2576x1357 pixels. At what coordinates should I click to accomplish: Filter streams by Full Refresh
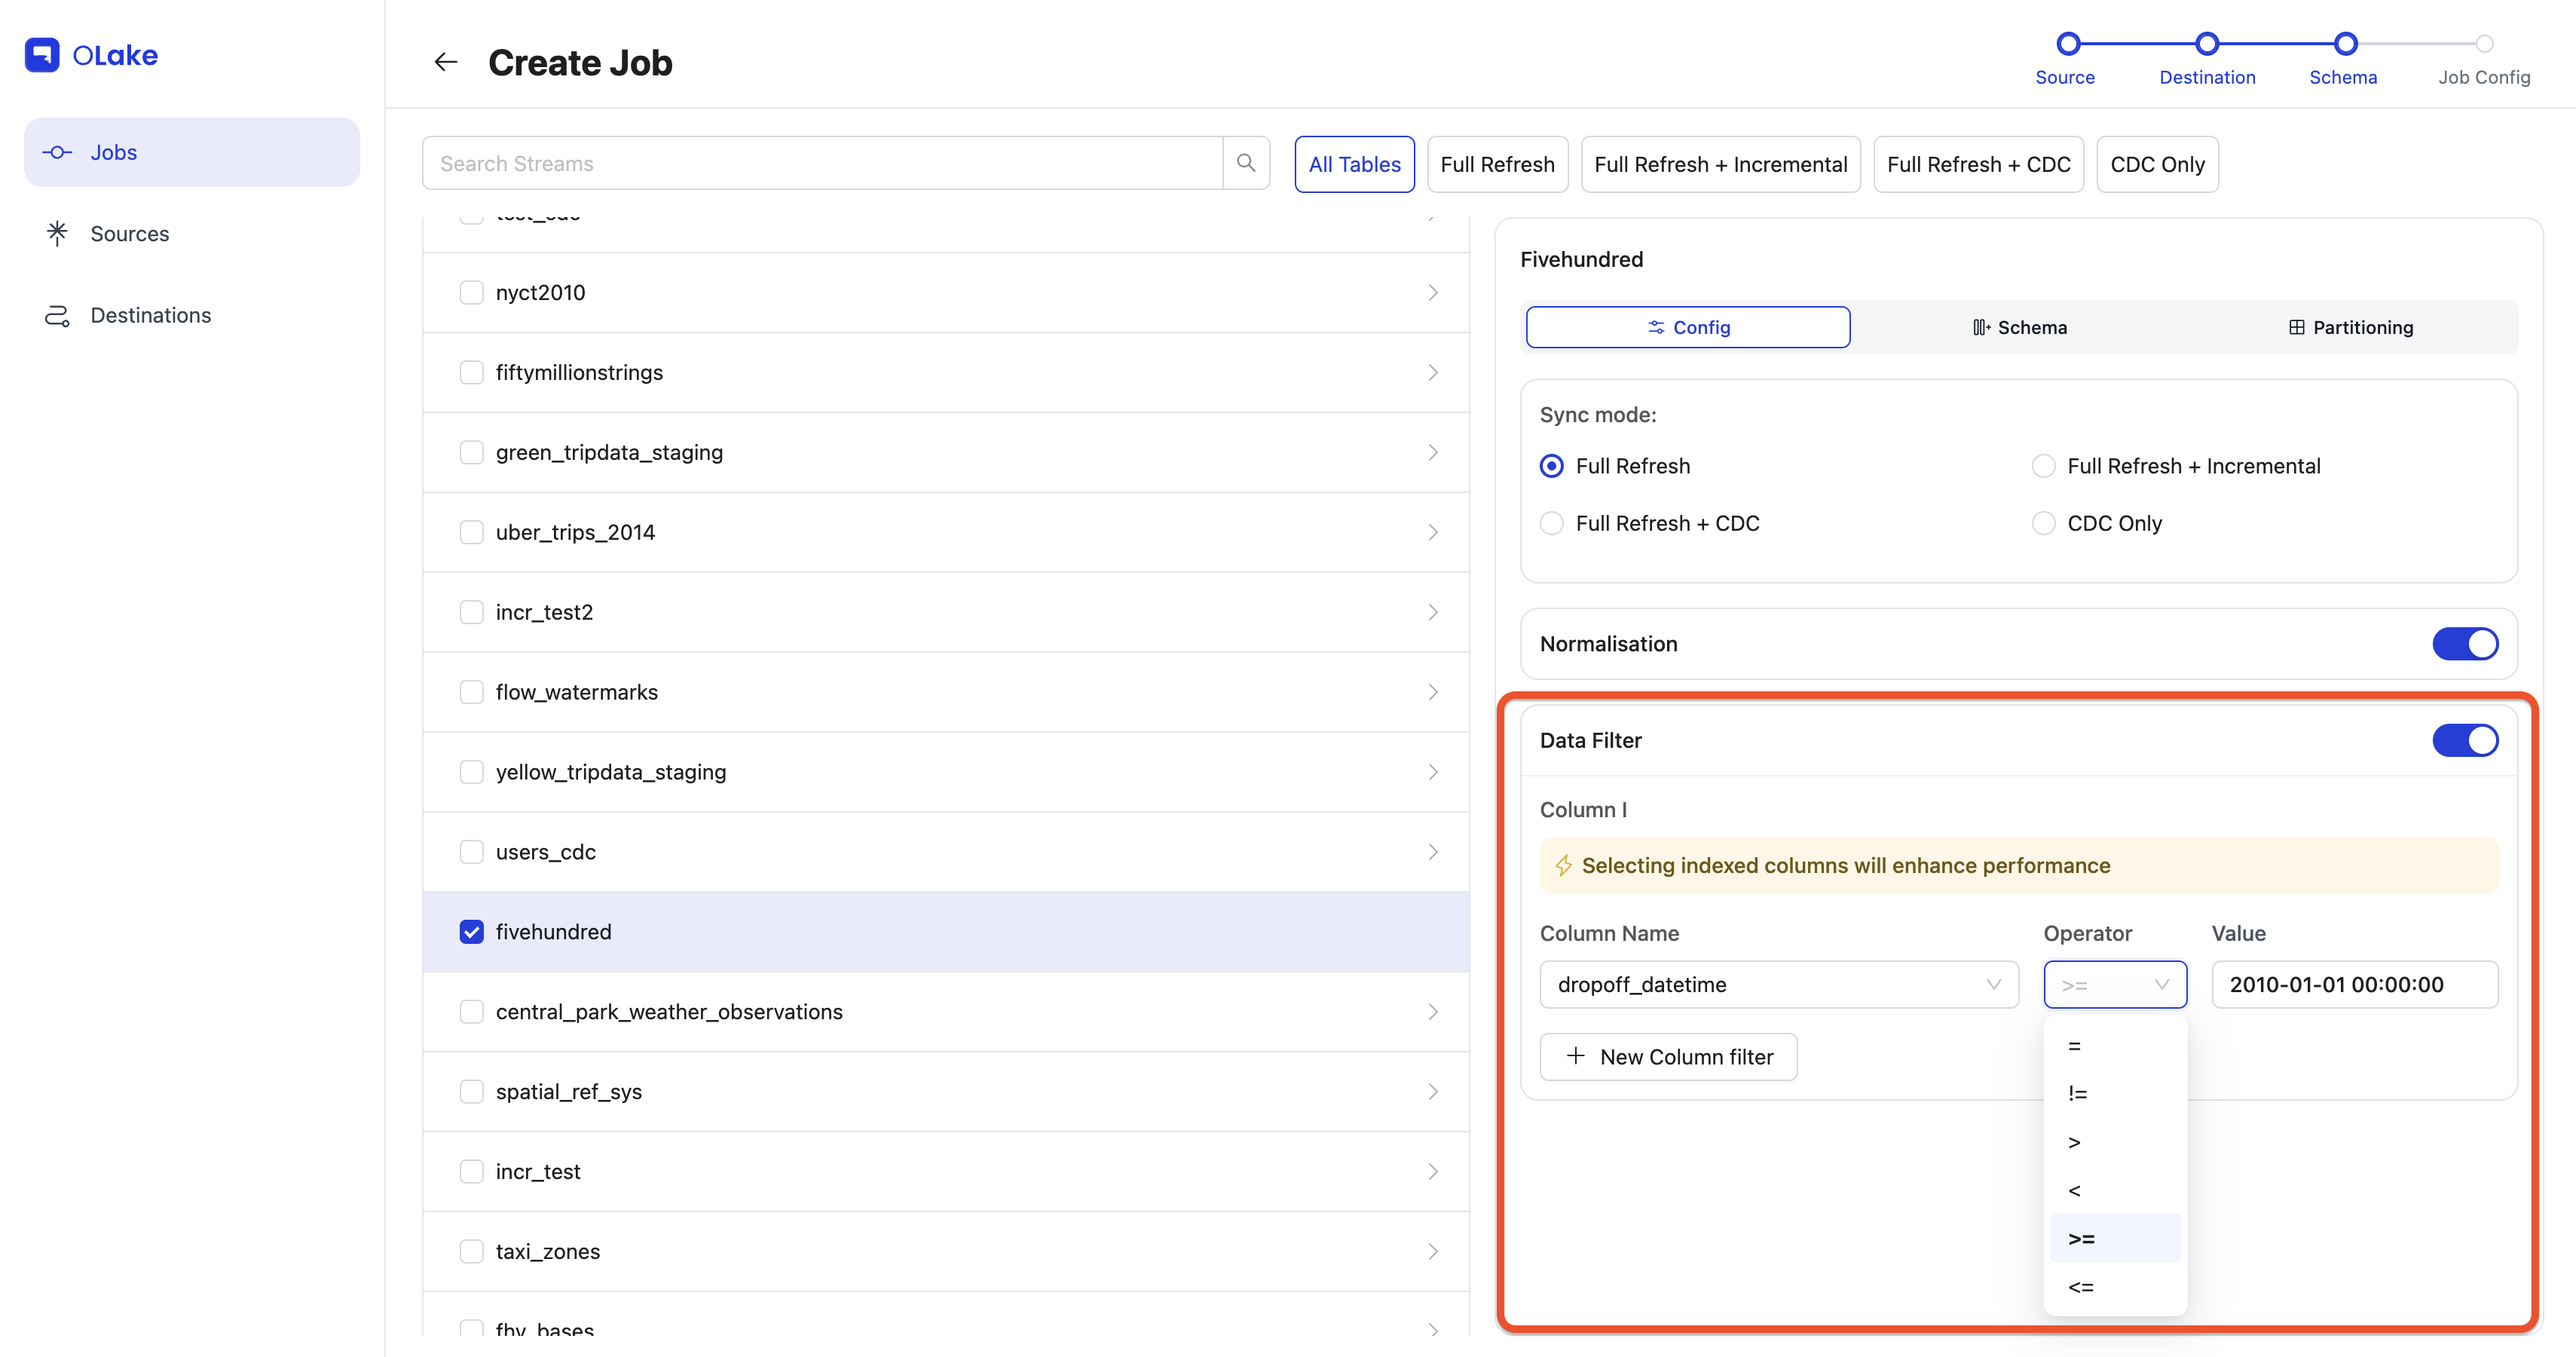pos(1497,164)
